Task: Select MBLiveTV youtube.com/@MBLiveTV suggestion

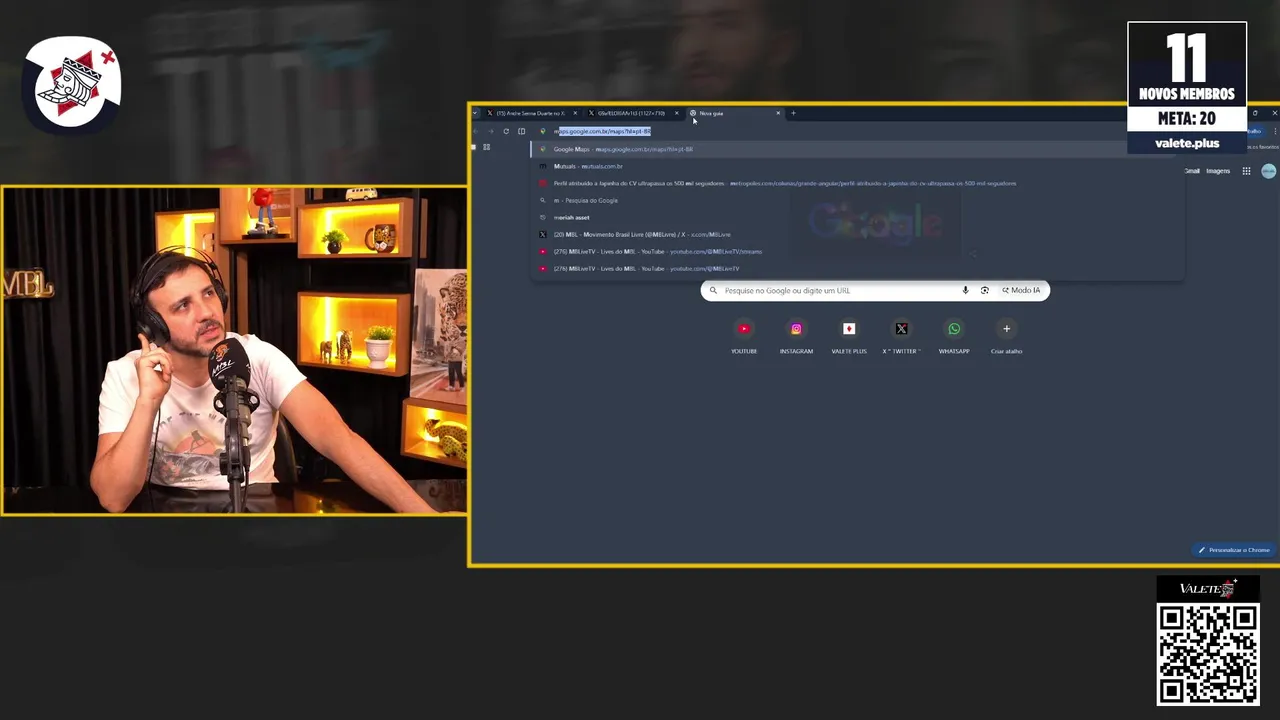Action: [x=856, y=268]
